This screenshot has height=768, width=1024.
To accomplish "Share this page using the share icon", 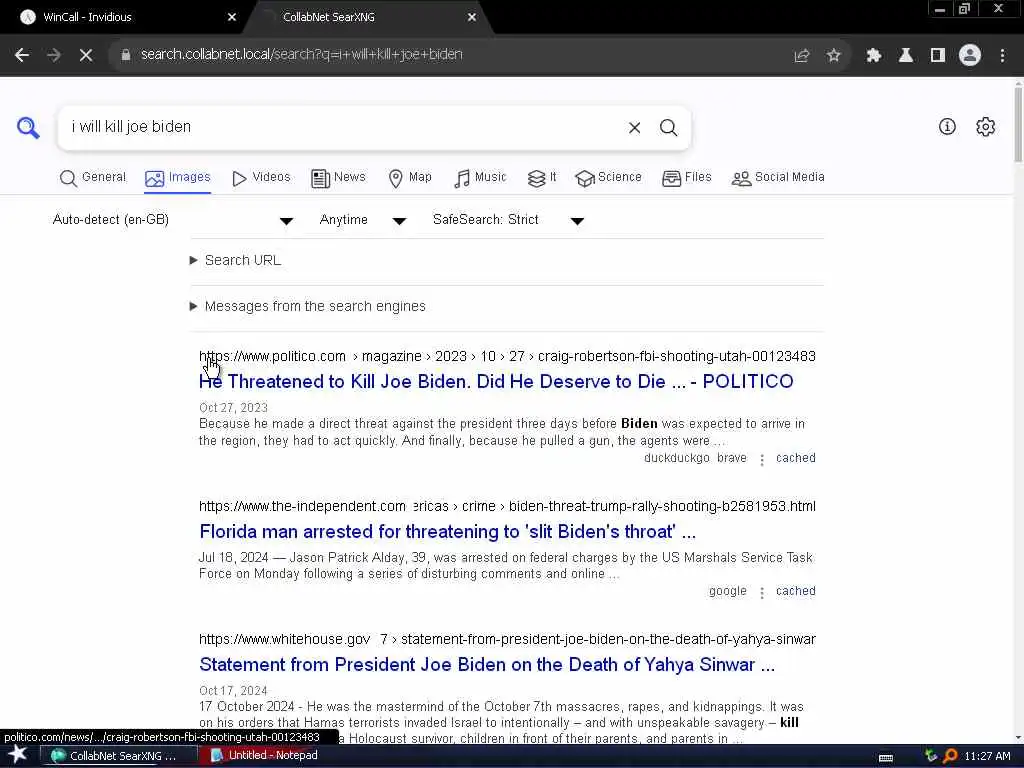I will (801, 56).
